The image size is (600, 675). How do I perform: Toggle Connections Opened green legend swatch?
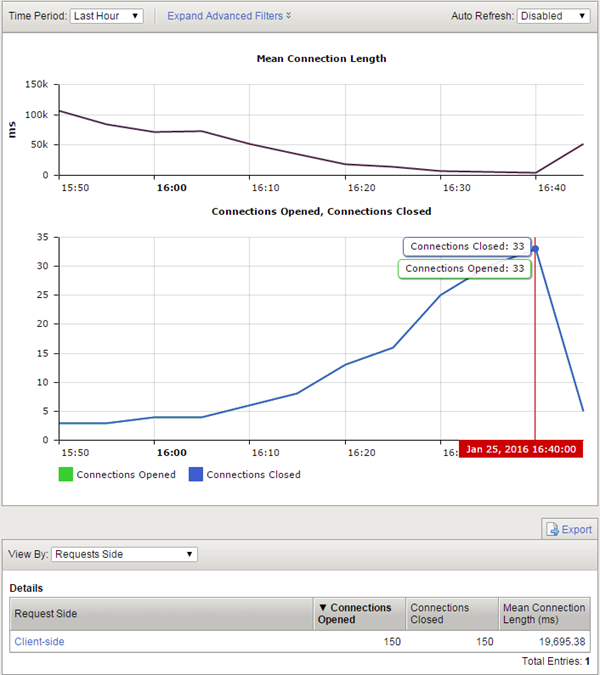[x=66, y=475]
